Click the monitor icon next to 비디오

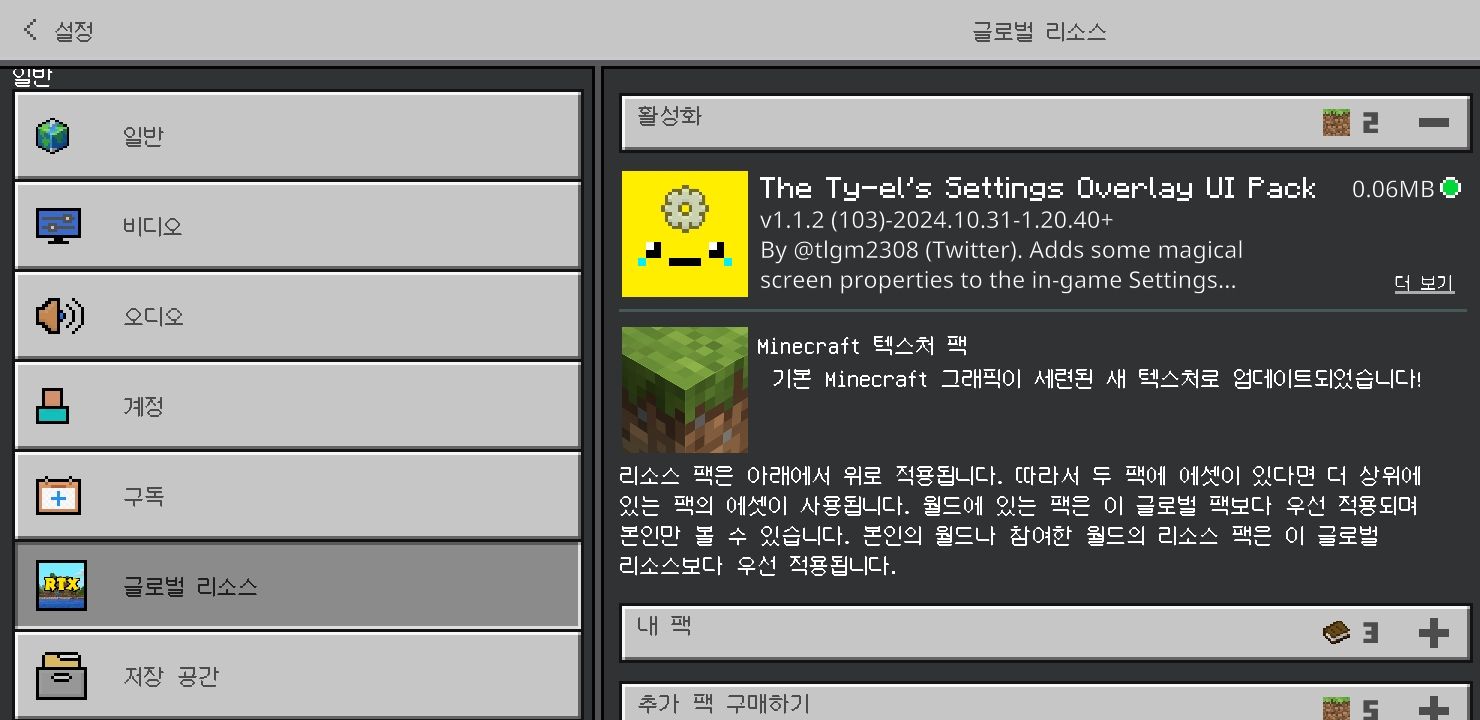click(x=58, y=226)
